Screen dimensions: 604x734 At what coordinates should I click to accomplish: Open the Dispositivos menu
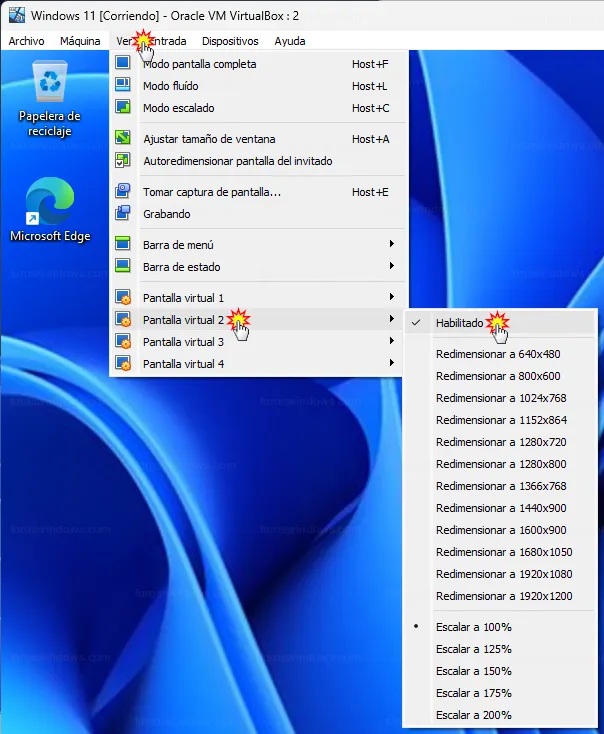[x=230, y=41]
